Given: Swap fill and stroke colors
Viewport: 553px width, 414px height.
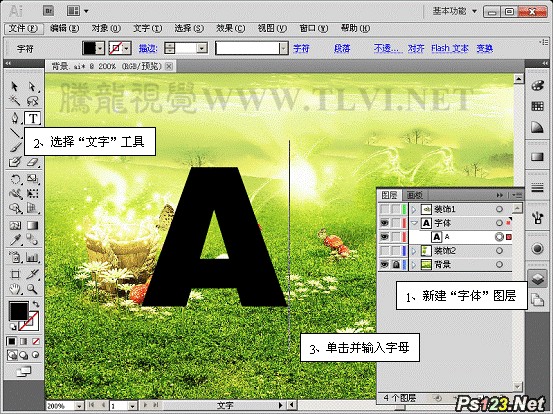Looking at the screenshot, I should pos(36,304).
